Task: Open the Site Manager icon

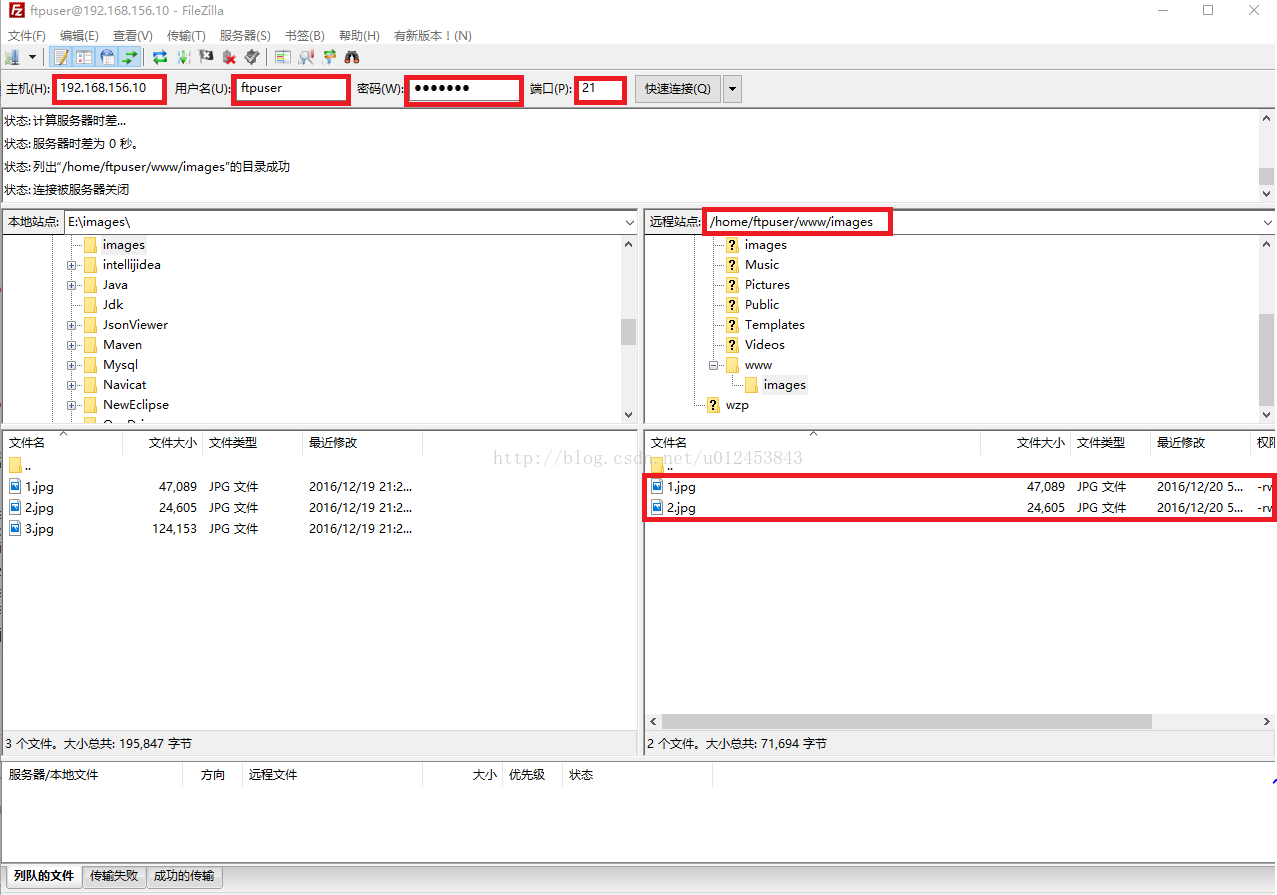Action: pyautogui.click(x=12, y=57)
